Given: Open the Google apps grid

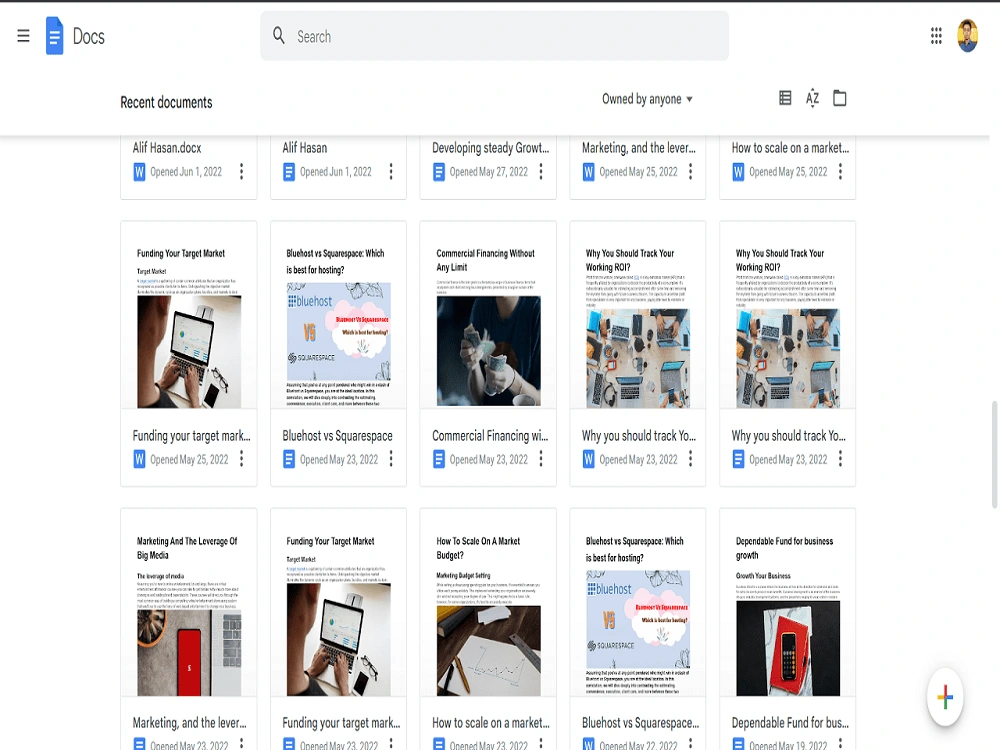Looking at the screenshot, I should [936, 36].
